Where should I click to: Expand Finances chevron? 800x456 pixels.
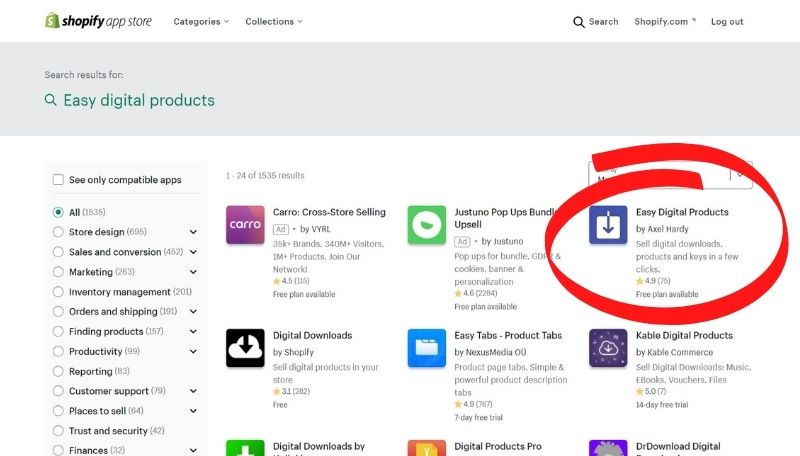(193, 450)
